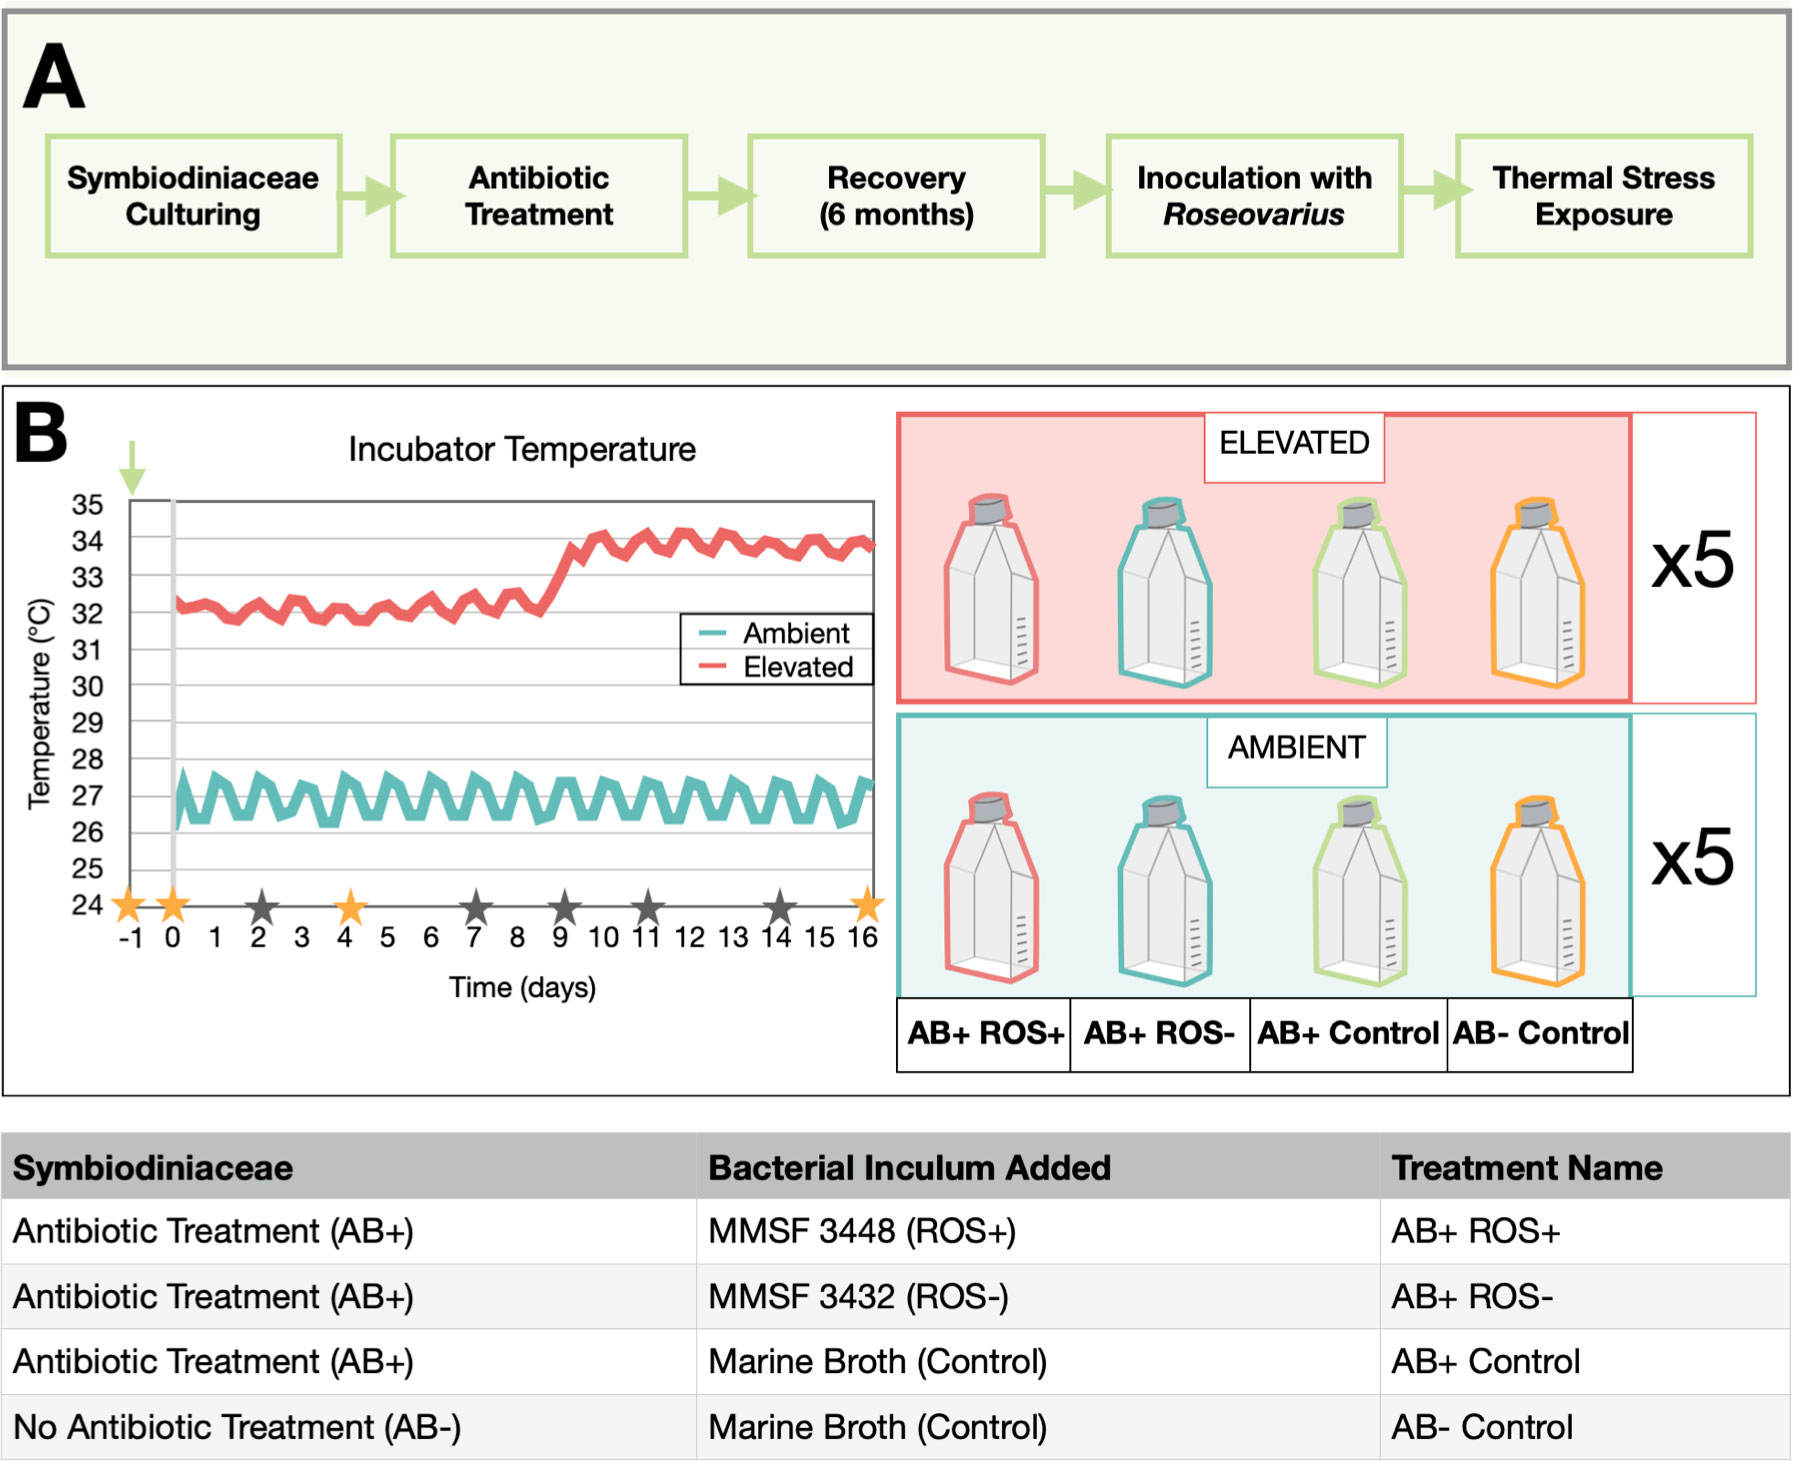This screenshot has height=1461, width=1793.
Task: Click the green down arrow above the chart
Action: pyautogui.click(x=132, y=468)
